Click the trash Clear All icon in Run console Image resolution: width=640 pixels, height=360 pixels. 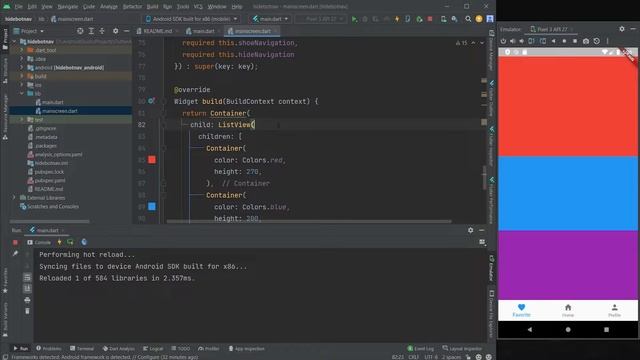(x=27, y=311)
